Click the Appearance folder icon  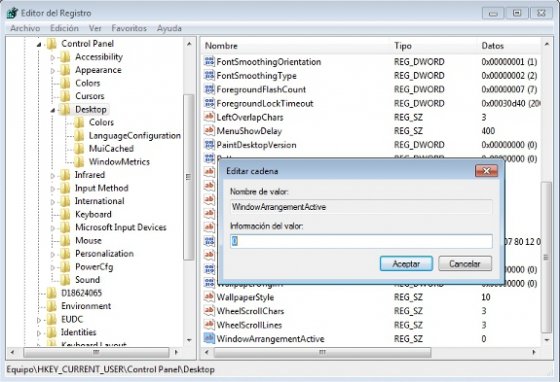(x=65, y=70)
